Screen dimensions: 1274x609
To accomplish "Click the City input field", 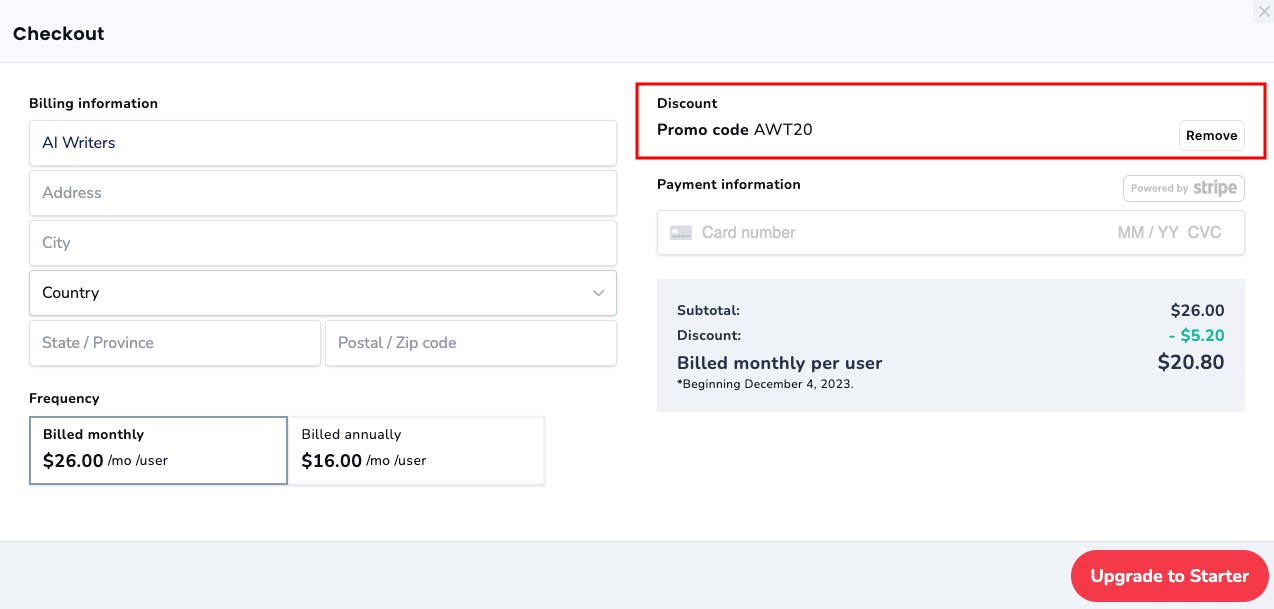I will (x=322, y=243).
